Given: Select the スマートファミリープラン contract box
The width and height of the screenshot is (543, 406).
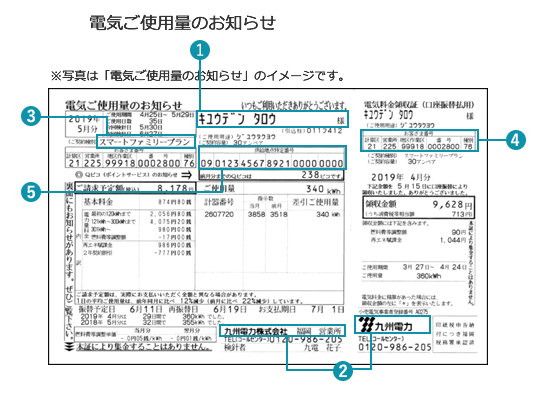Looking at the screenshot, I should tap(145, 142).
